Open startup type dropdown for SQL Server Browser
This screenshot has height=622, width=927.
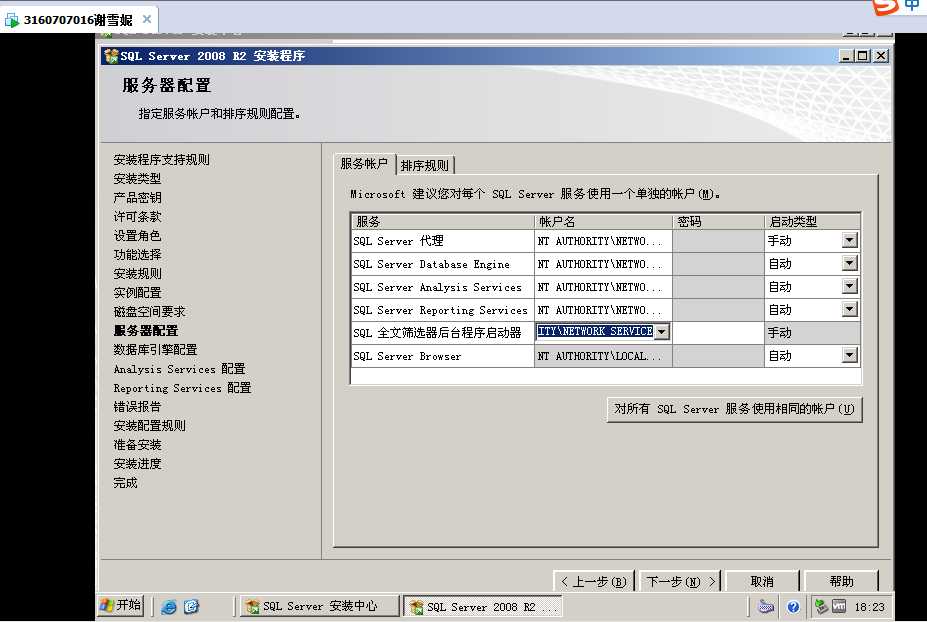[x=849, y=356]
